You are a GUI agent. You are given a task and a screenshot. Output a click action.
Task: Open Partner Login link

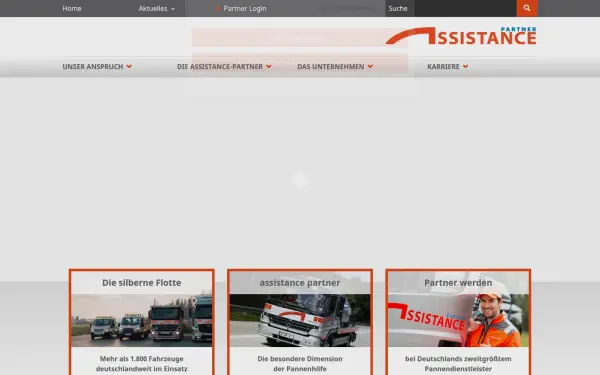coord(241,8)
